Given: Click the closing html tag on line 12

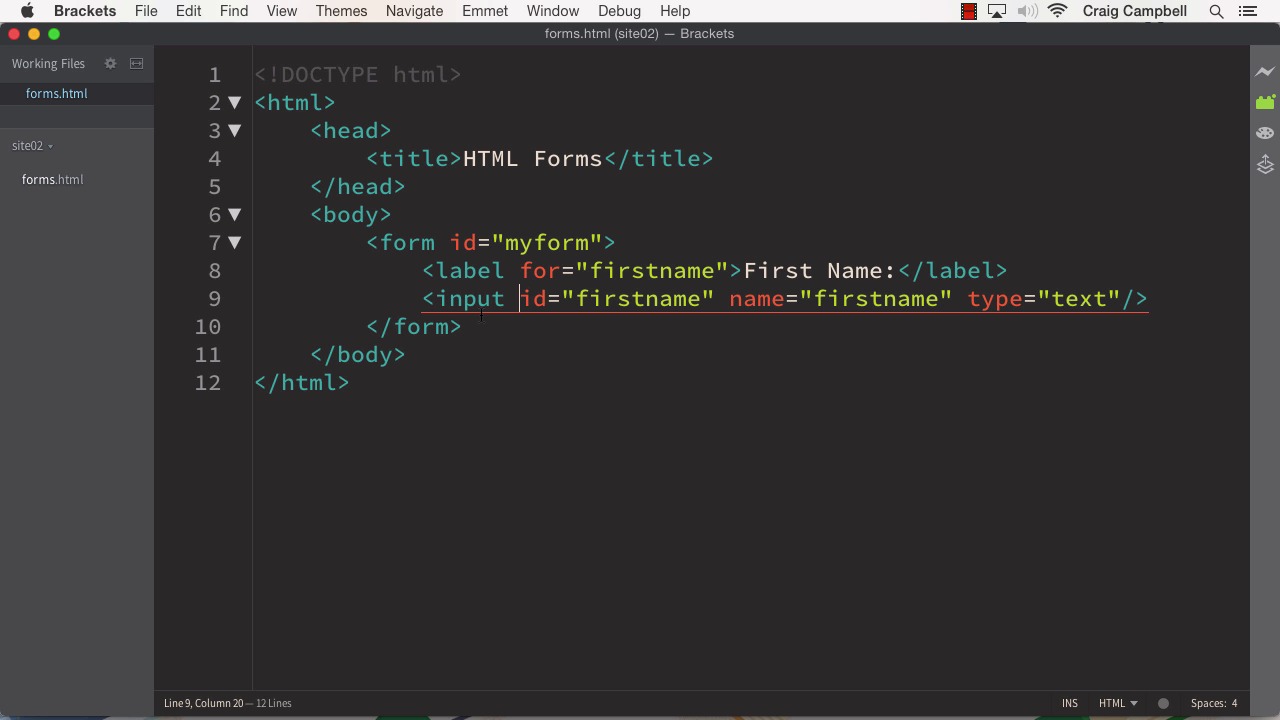Looking at the screenshot, I should click(302, 383).
